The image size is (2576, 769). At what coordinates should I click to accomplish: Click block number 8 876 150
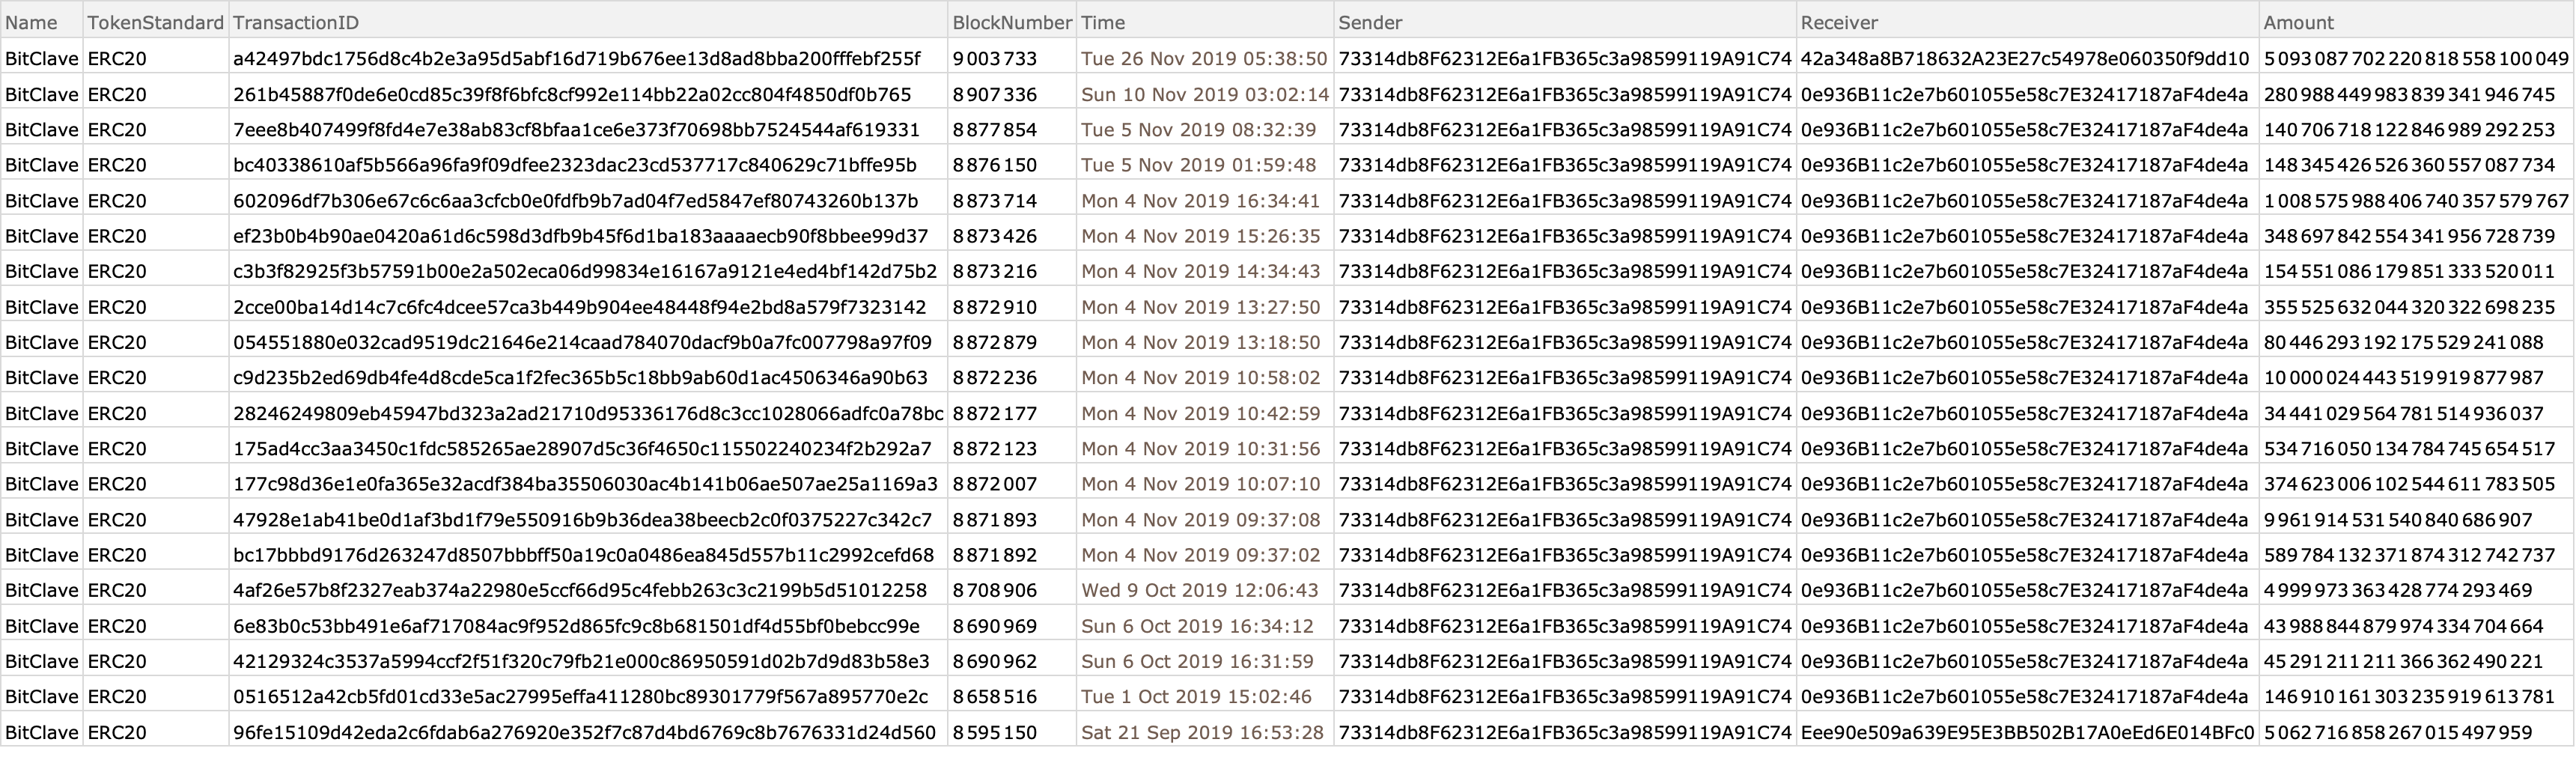point(995,165)
